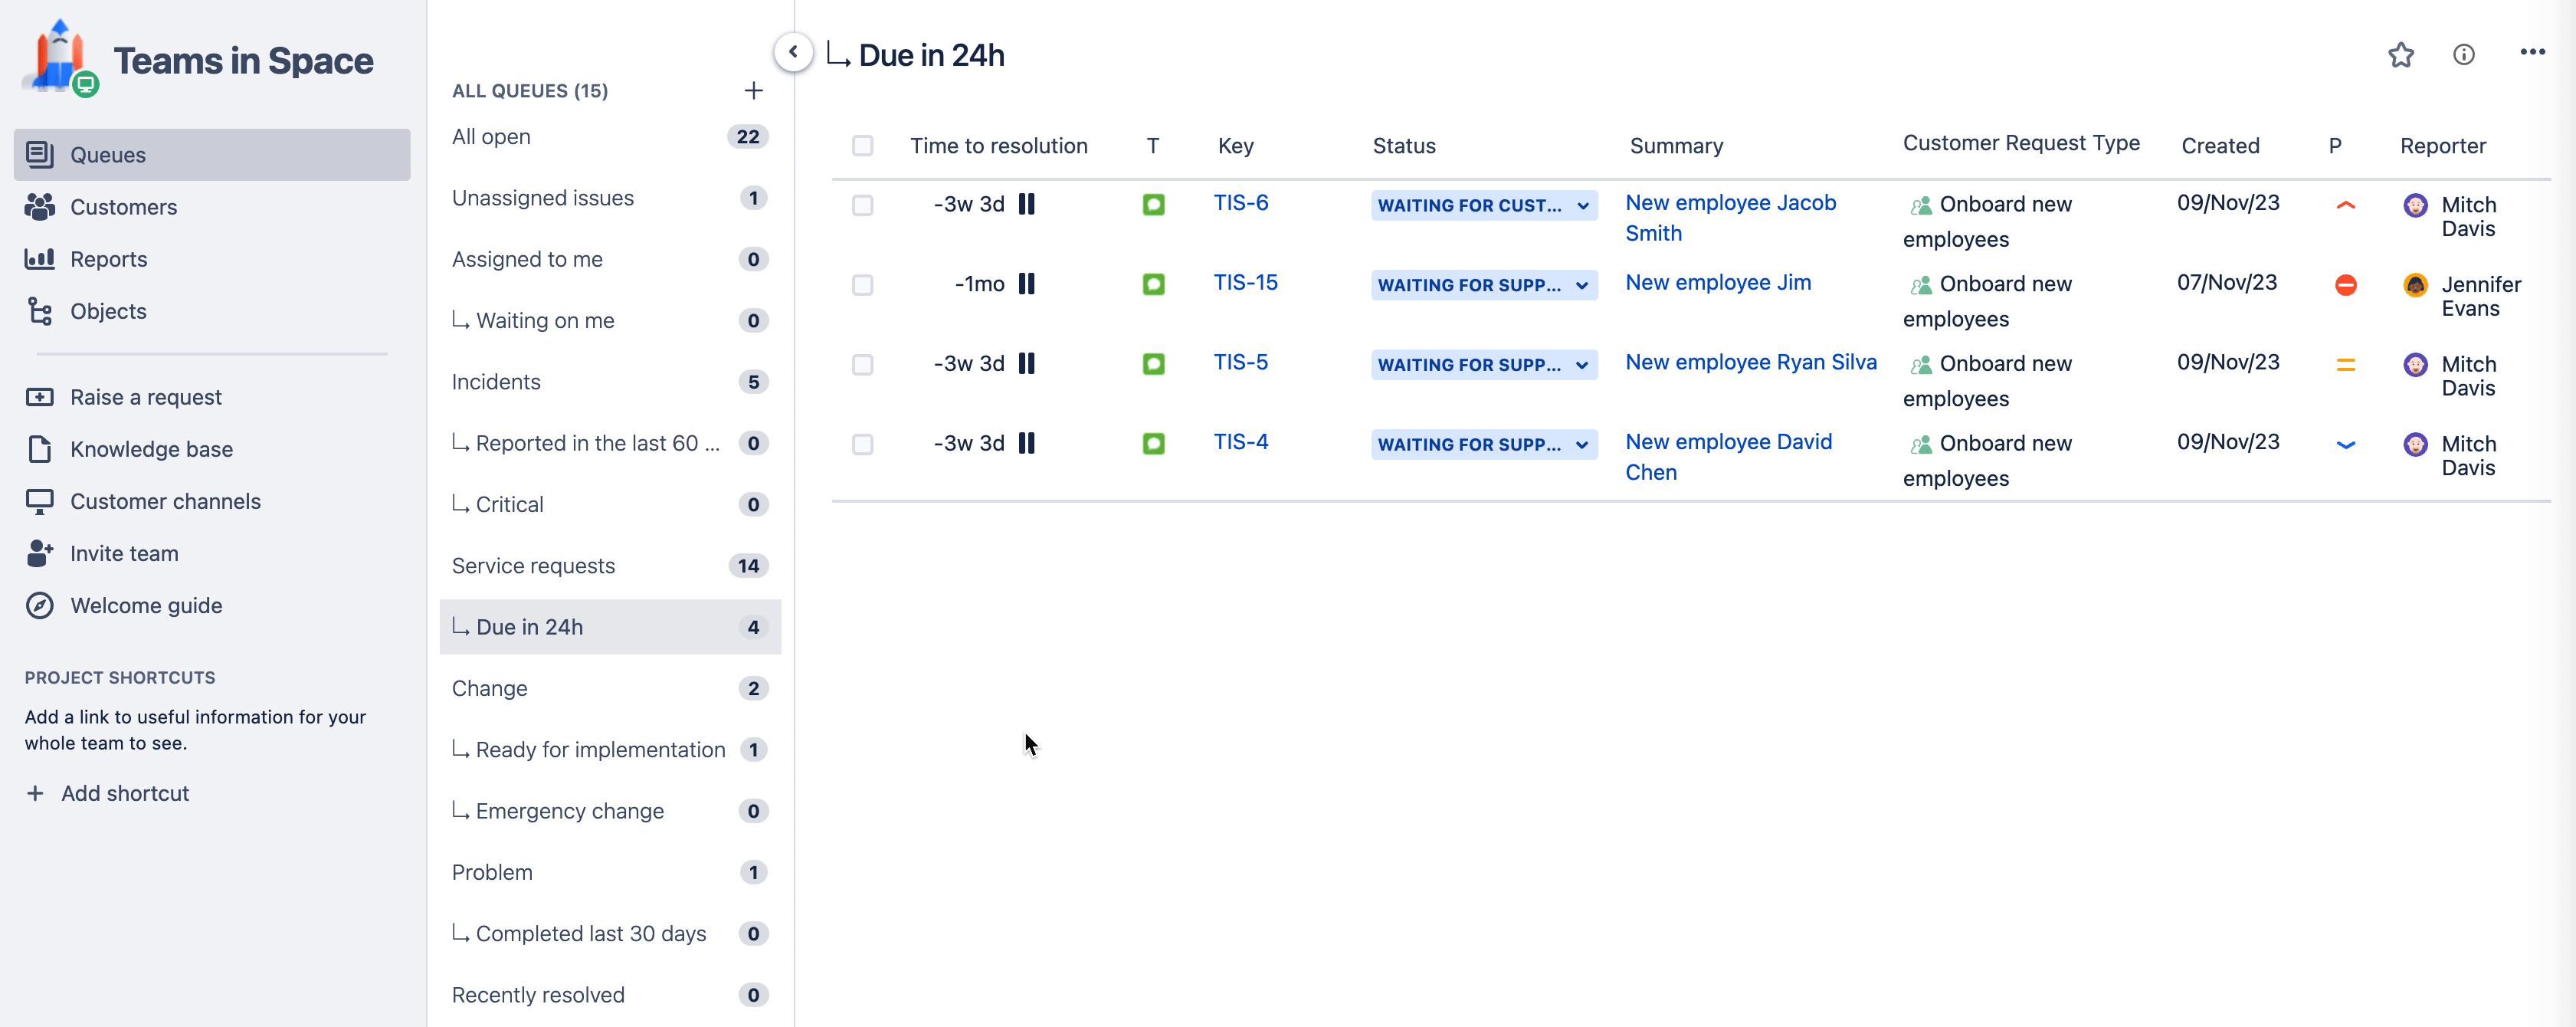Open status dropdown for TIS-15
The width and height of the screenshot is (2576, 1027).
[1484, 285]
